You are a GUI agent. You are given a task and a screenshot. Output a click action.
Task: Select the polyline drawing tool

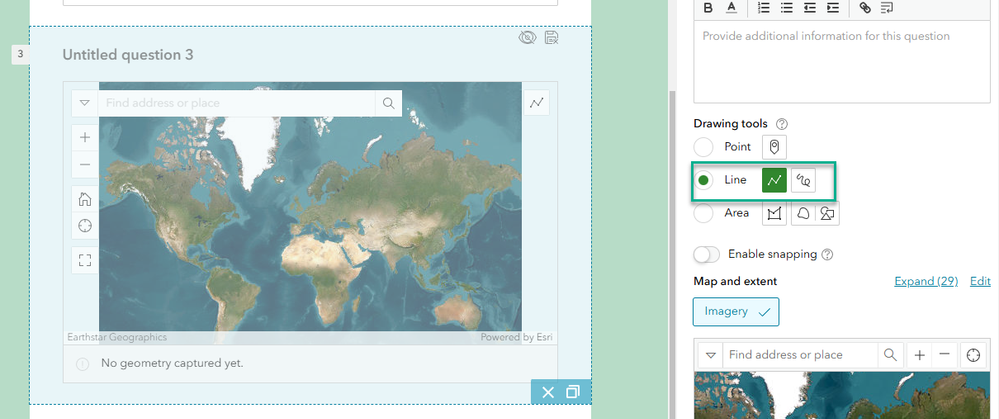point(774,180)
